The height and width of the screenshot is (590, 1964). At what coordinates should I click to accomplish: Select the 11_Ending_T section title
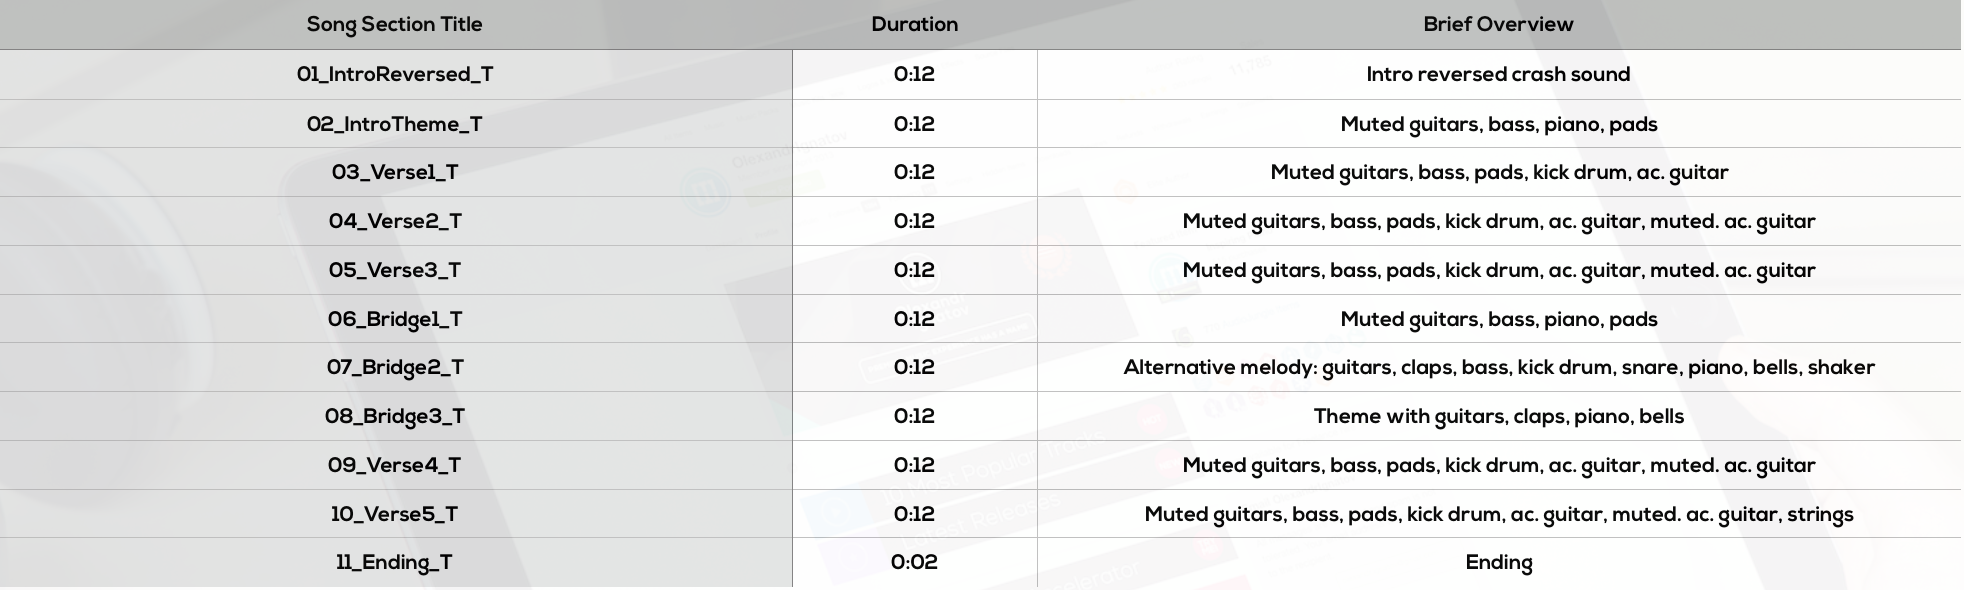(395, 562)
